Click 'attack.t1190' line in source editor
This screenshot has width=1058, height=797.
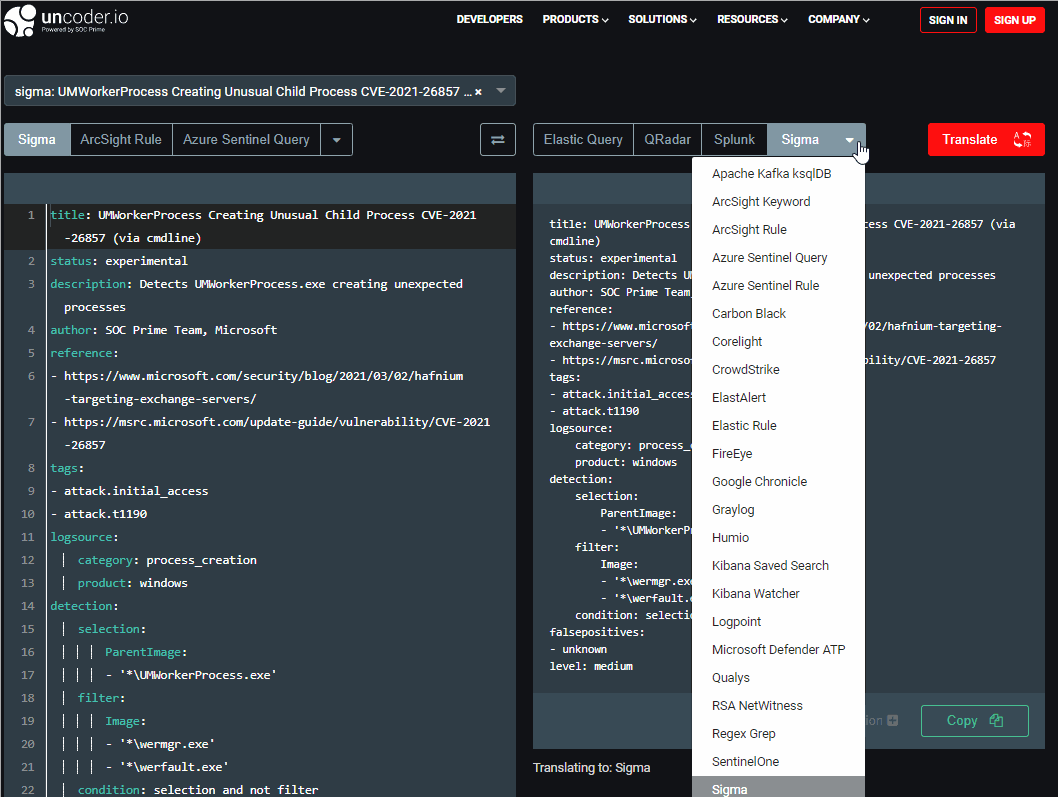pyautogui.click(x=99, y=514)
